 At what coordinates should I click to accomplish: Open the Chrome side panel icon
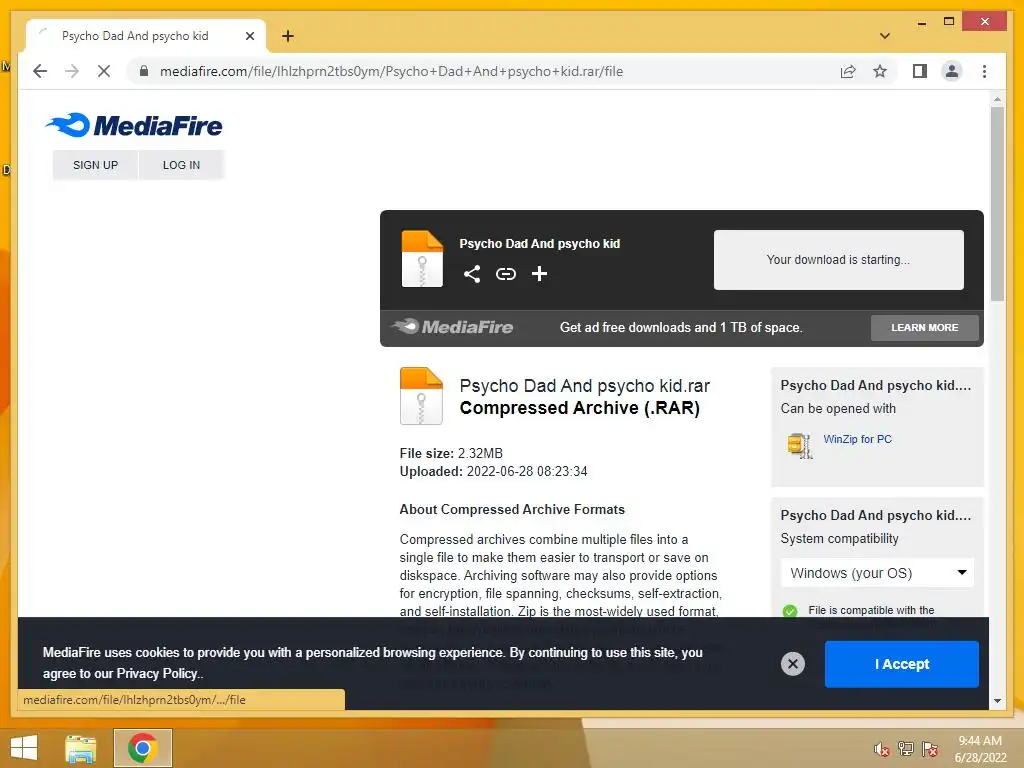pos(920,71)
